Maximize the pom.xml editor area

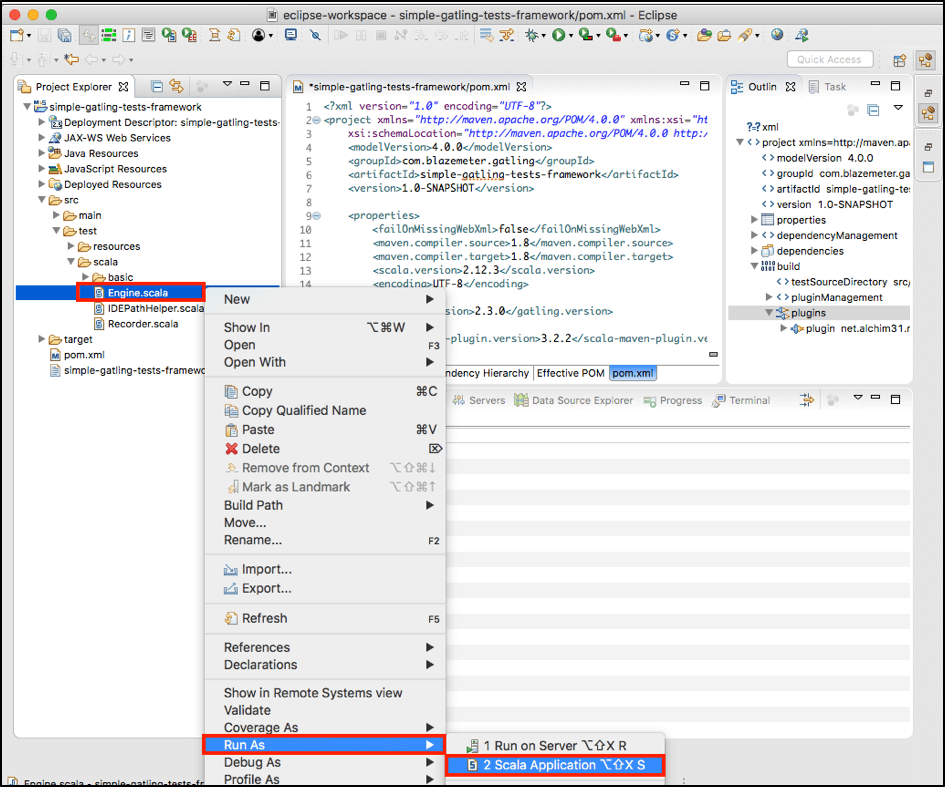705,86
